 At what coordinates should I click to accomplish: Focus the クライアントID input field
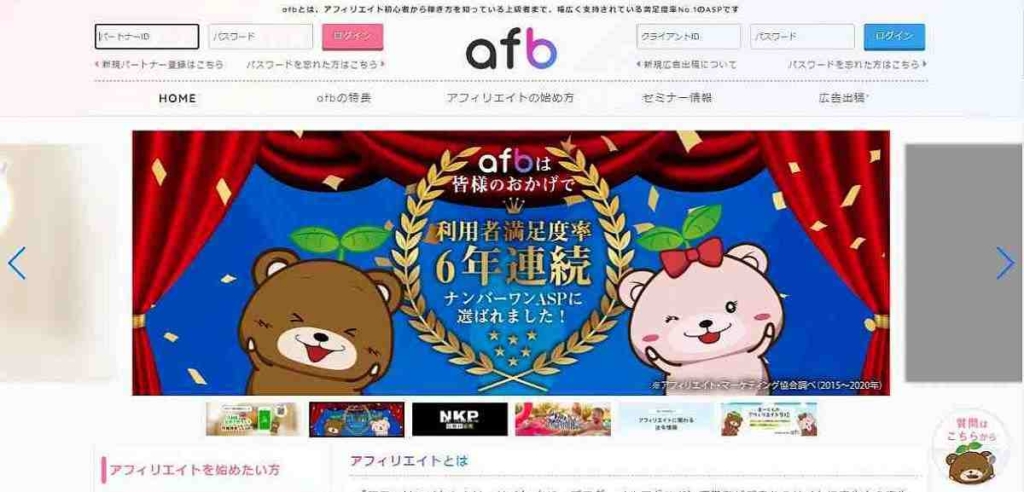689,37
